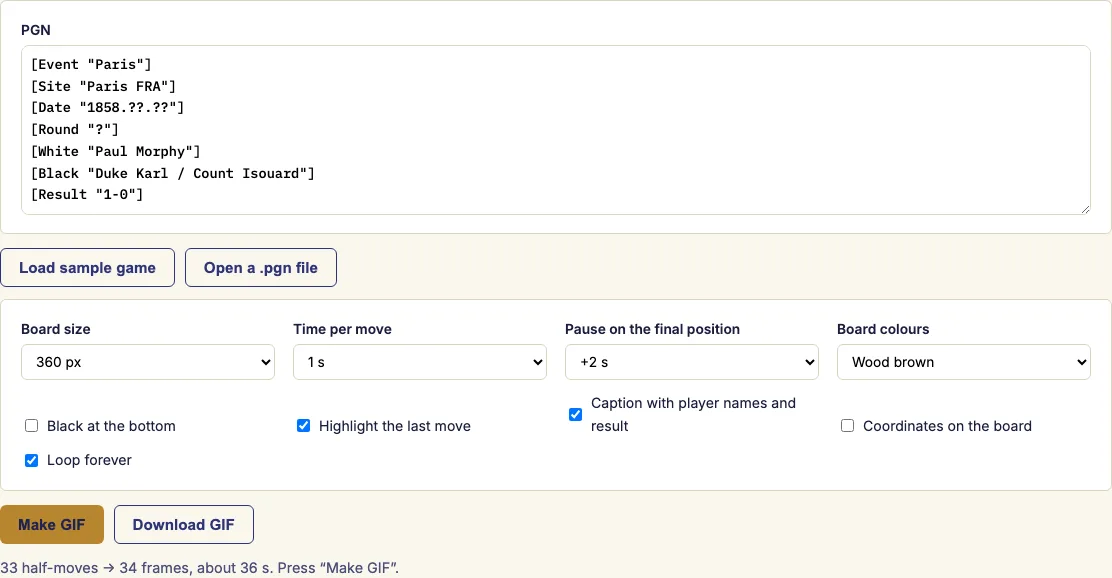Click the [Event "Paris"] line
Viewport: 1112px width, 578px height.
pos(91,65)
